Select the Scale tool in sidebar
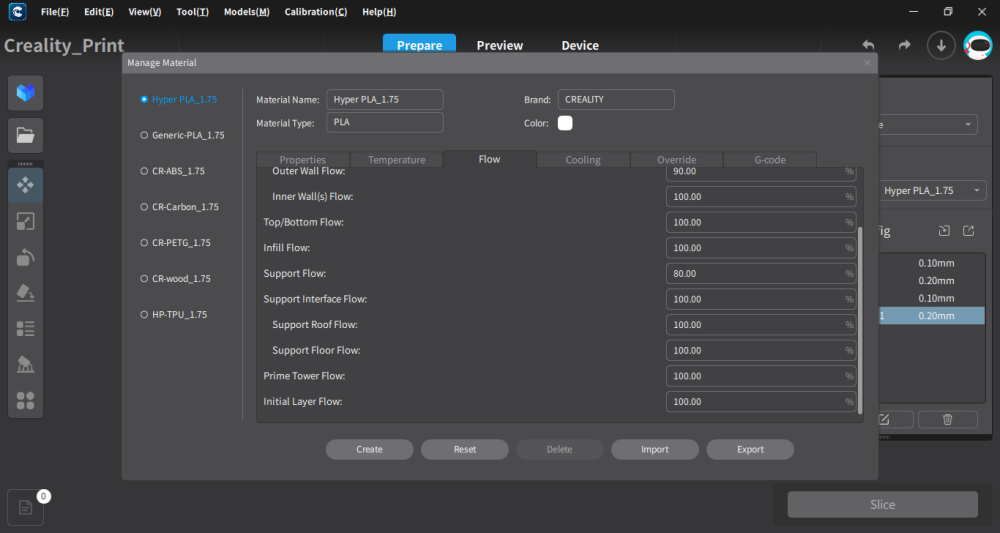This screenshot has height=533, width=1000. coord(26,221)
